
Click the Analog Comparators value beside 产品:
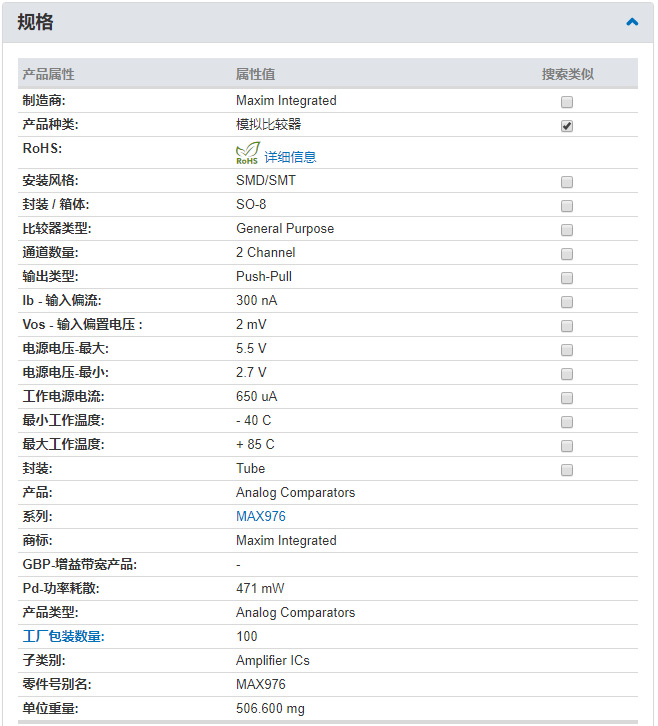pos(295,492)
